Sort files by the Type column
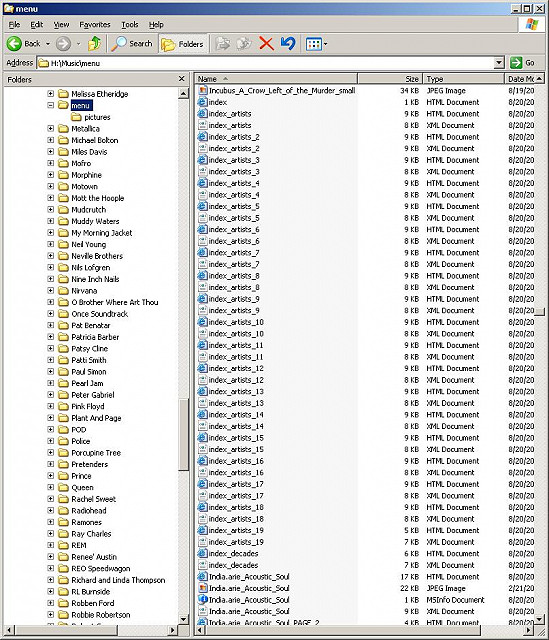The width and height of the screenshot is (549, 640). [x=463, y=79]
